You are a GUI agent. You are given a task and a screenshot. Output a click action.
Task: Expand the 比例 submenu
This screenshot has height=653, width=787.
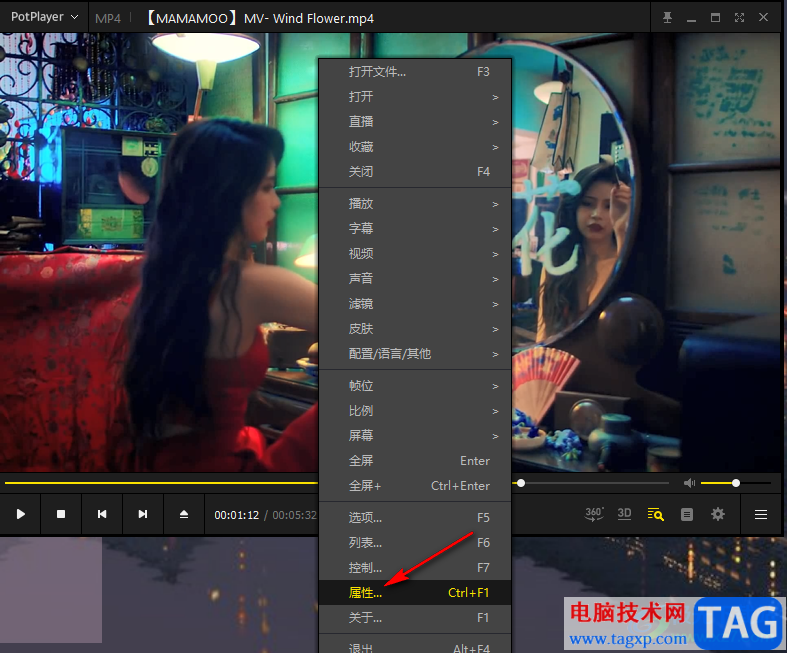click(x=415, y=411)
